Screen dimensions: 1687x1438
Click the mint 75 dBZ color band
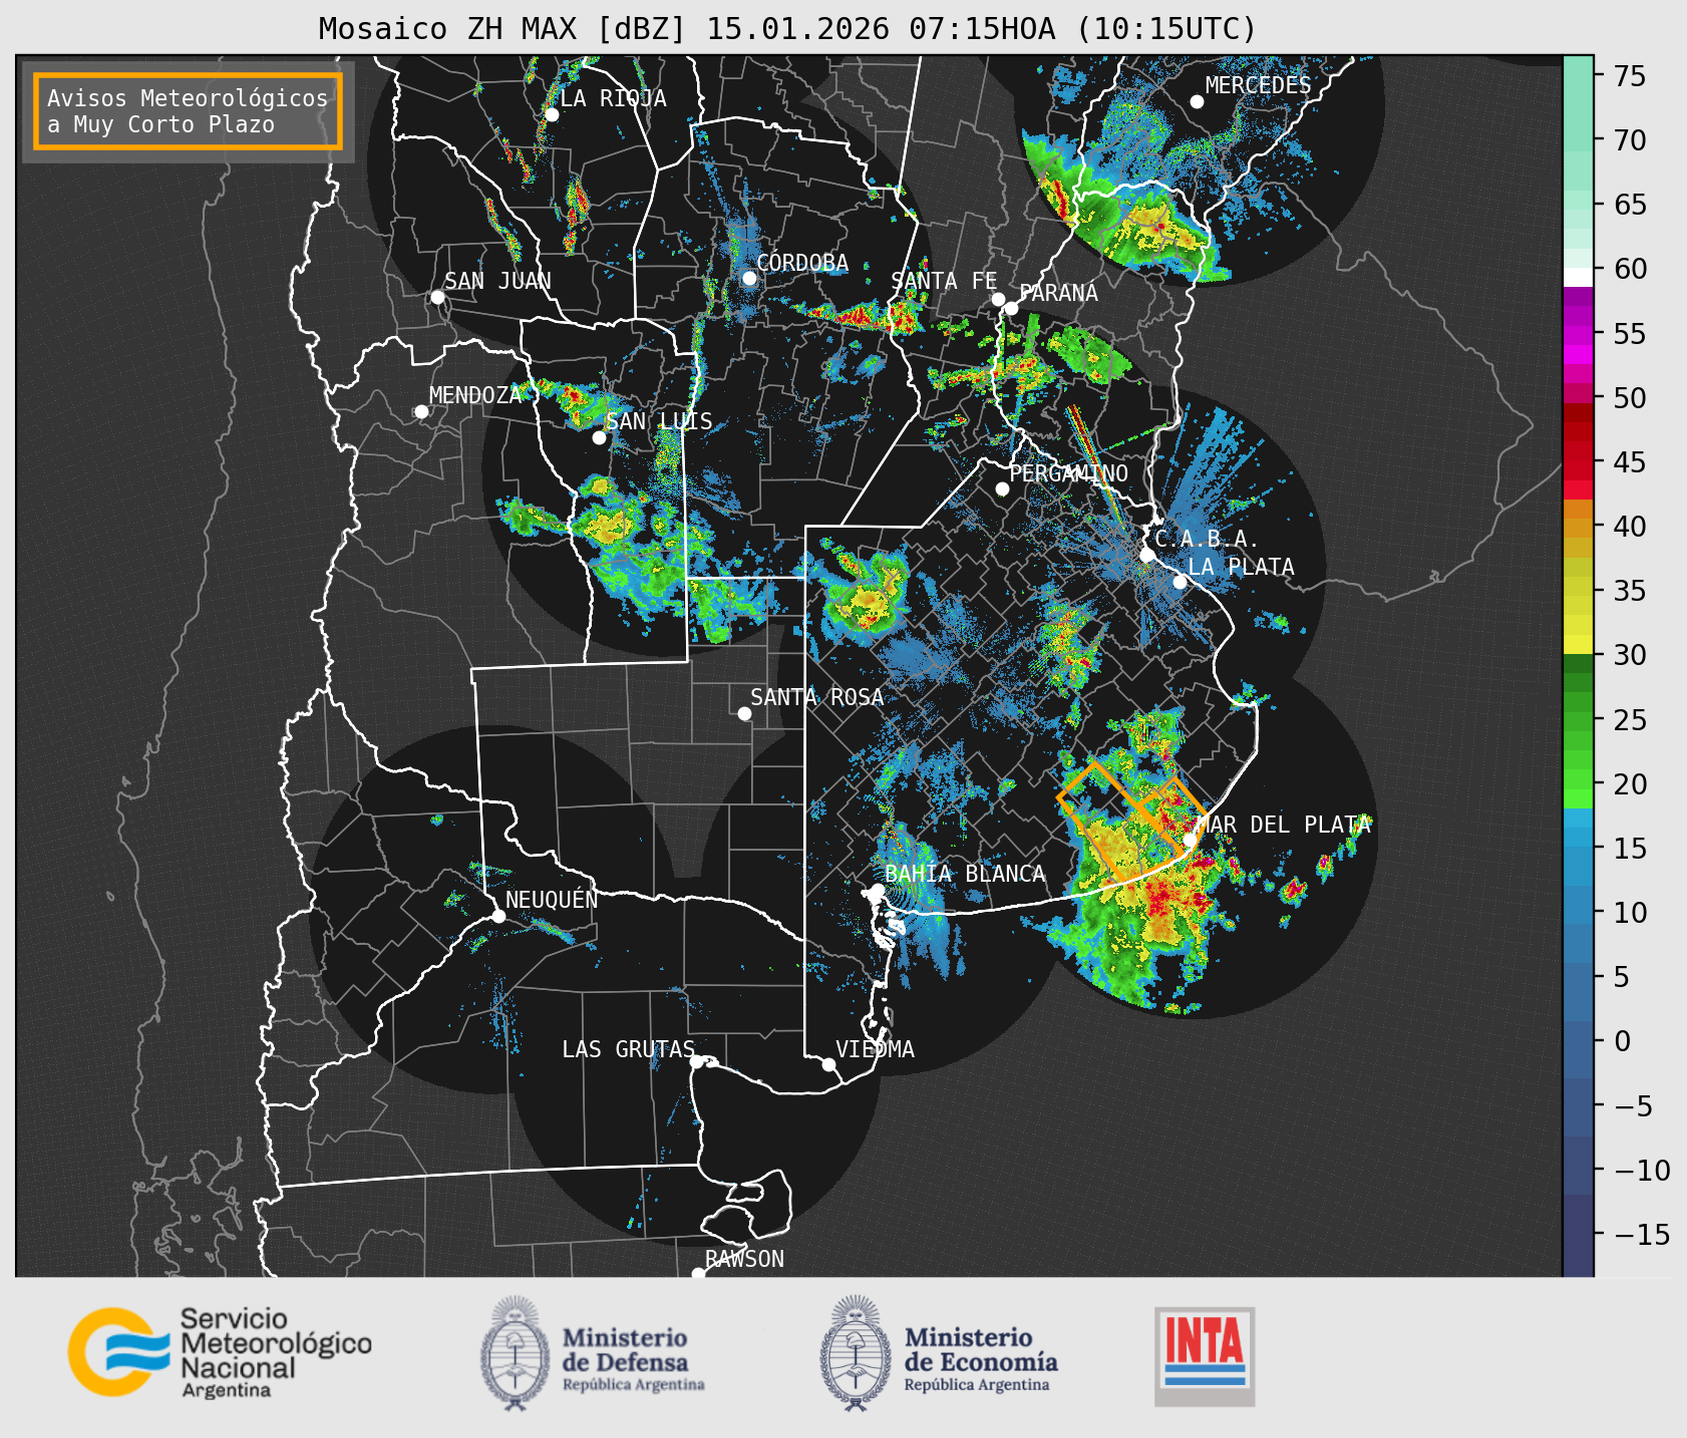pyautogui.click(x=1578, y=76)
